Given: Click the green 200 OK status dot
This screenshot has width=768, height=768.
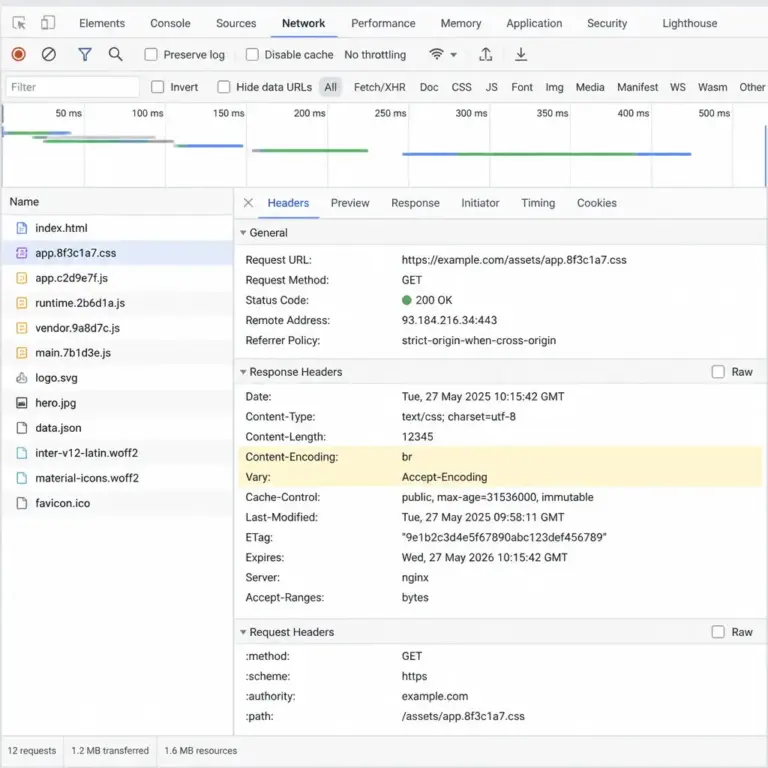Looking at the screenshot, I should [407, 300].
